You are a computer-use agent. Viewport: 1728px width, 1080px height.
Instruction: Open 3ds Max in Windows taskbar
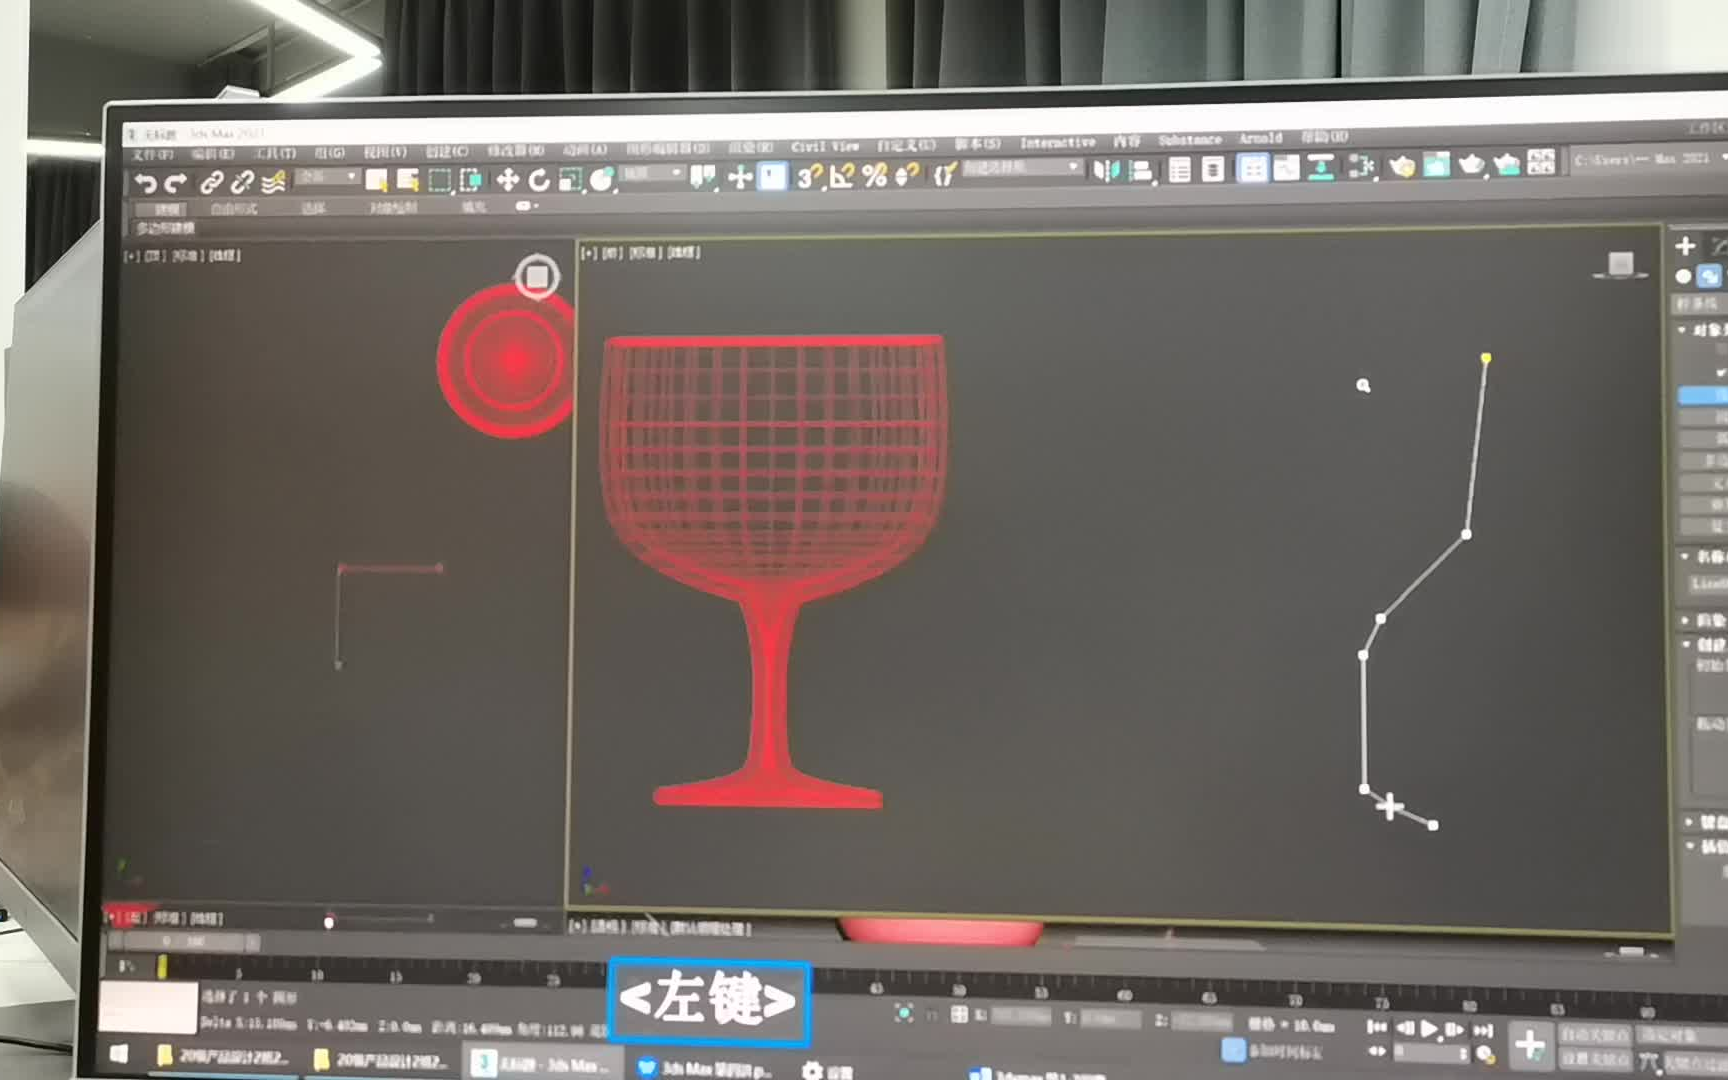click(x=542, y=1065)
